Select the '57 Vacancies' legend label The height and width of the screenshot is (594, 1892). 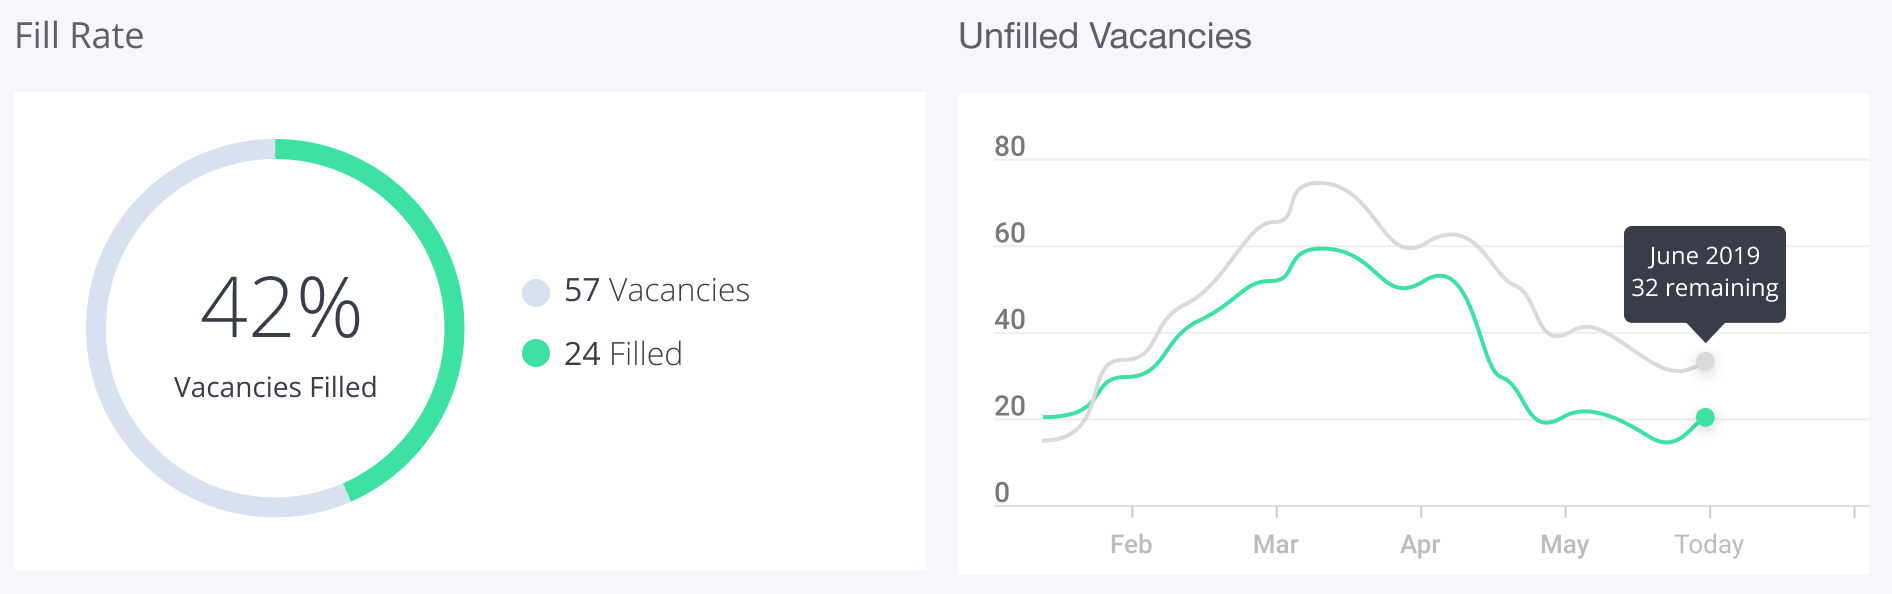pyautogui.click(x=656, y=290)
